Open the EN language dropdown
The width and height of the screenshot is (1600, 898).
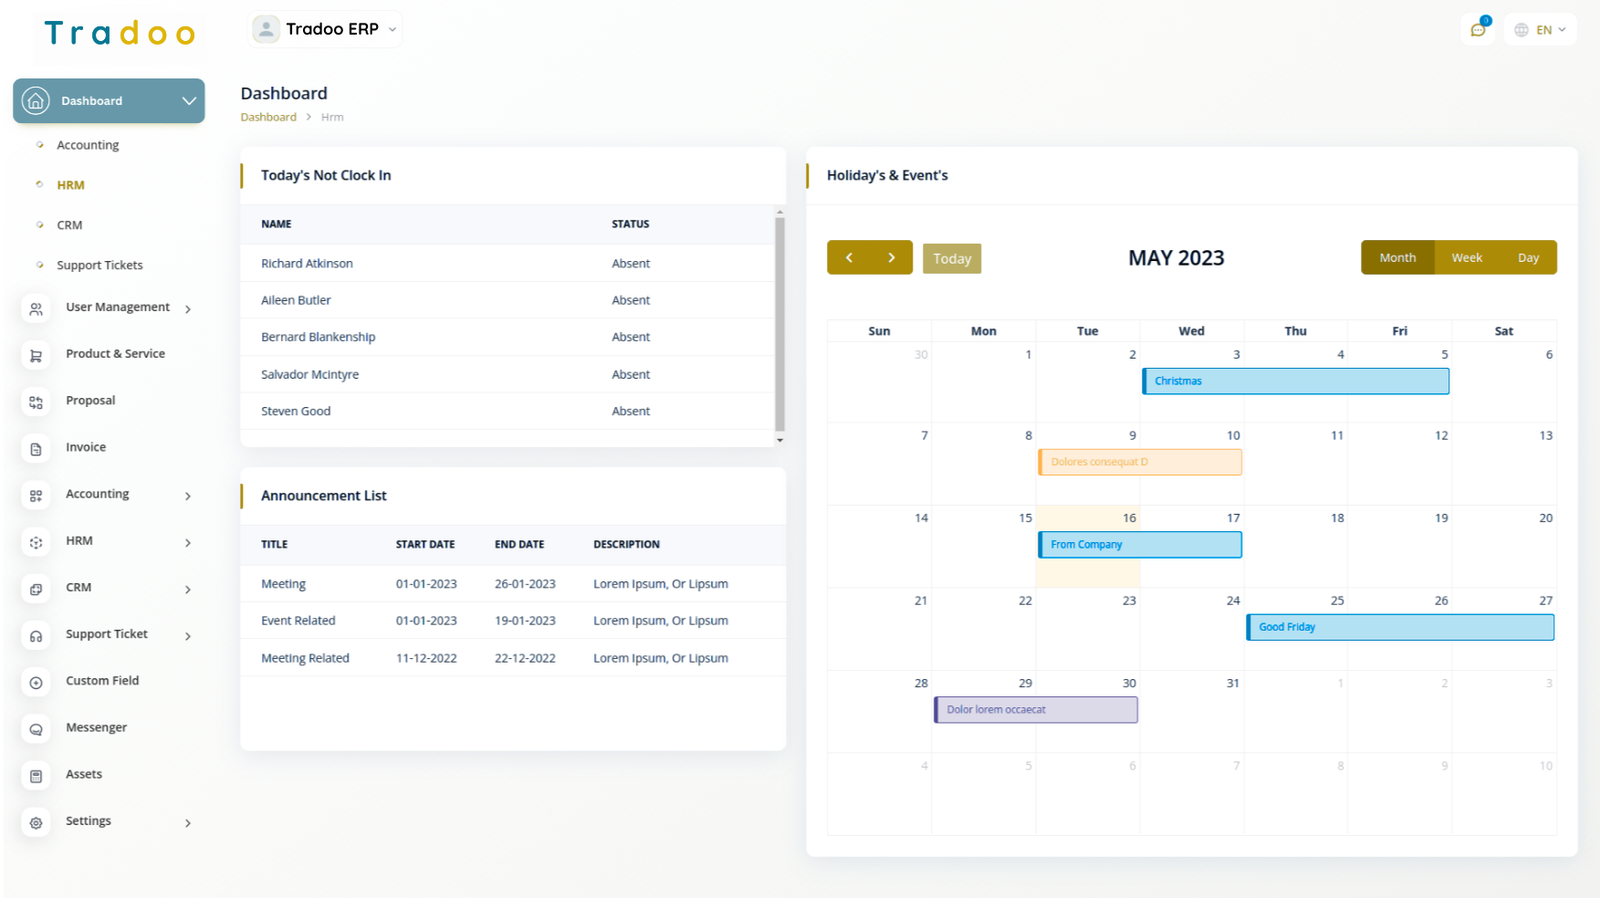coord(1540,30)
